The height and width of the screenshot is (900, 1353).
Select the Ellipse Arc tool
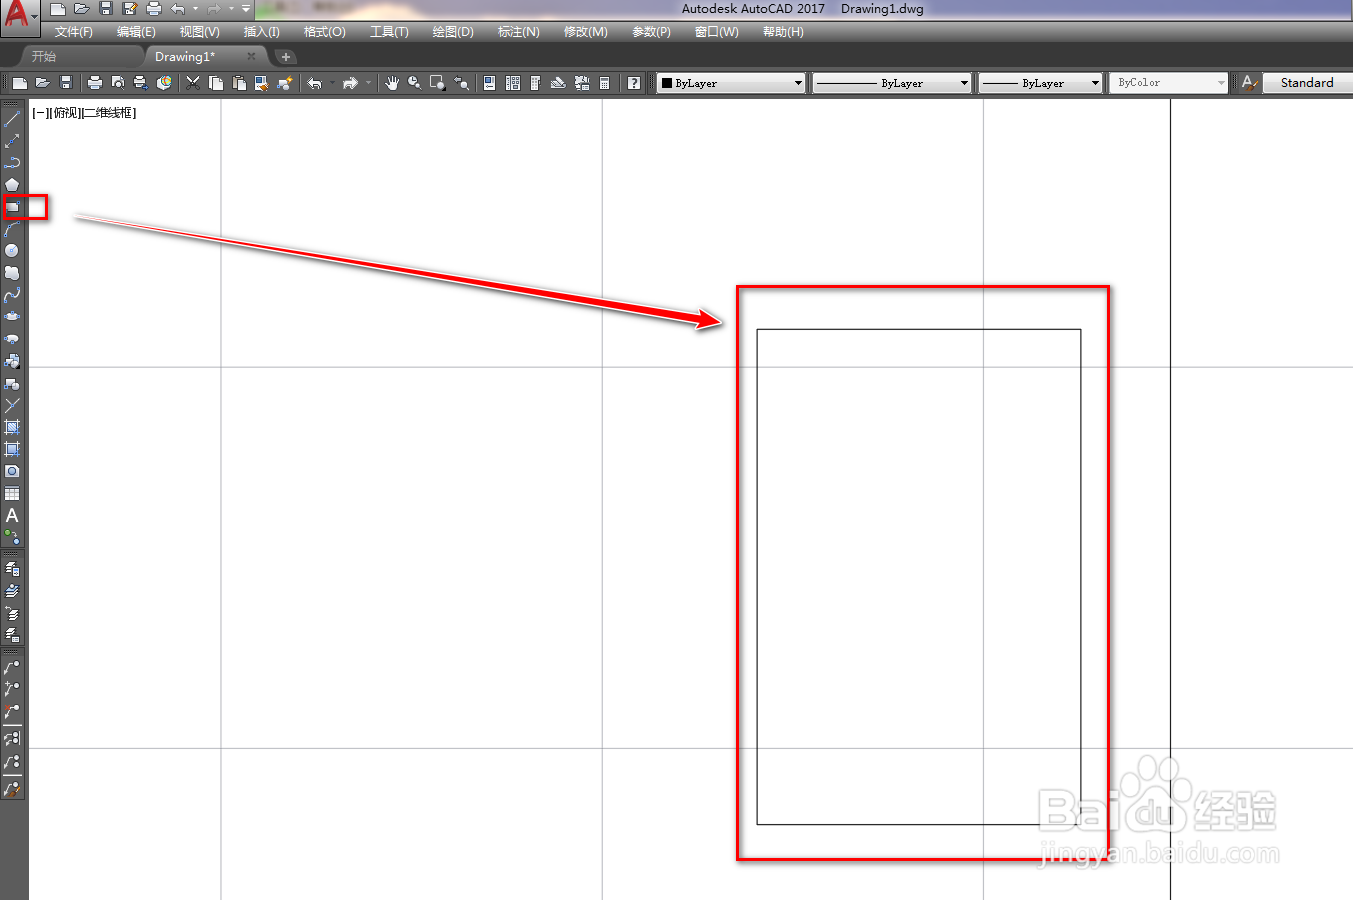pyautogui.click(x=12, y=339)
